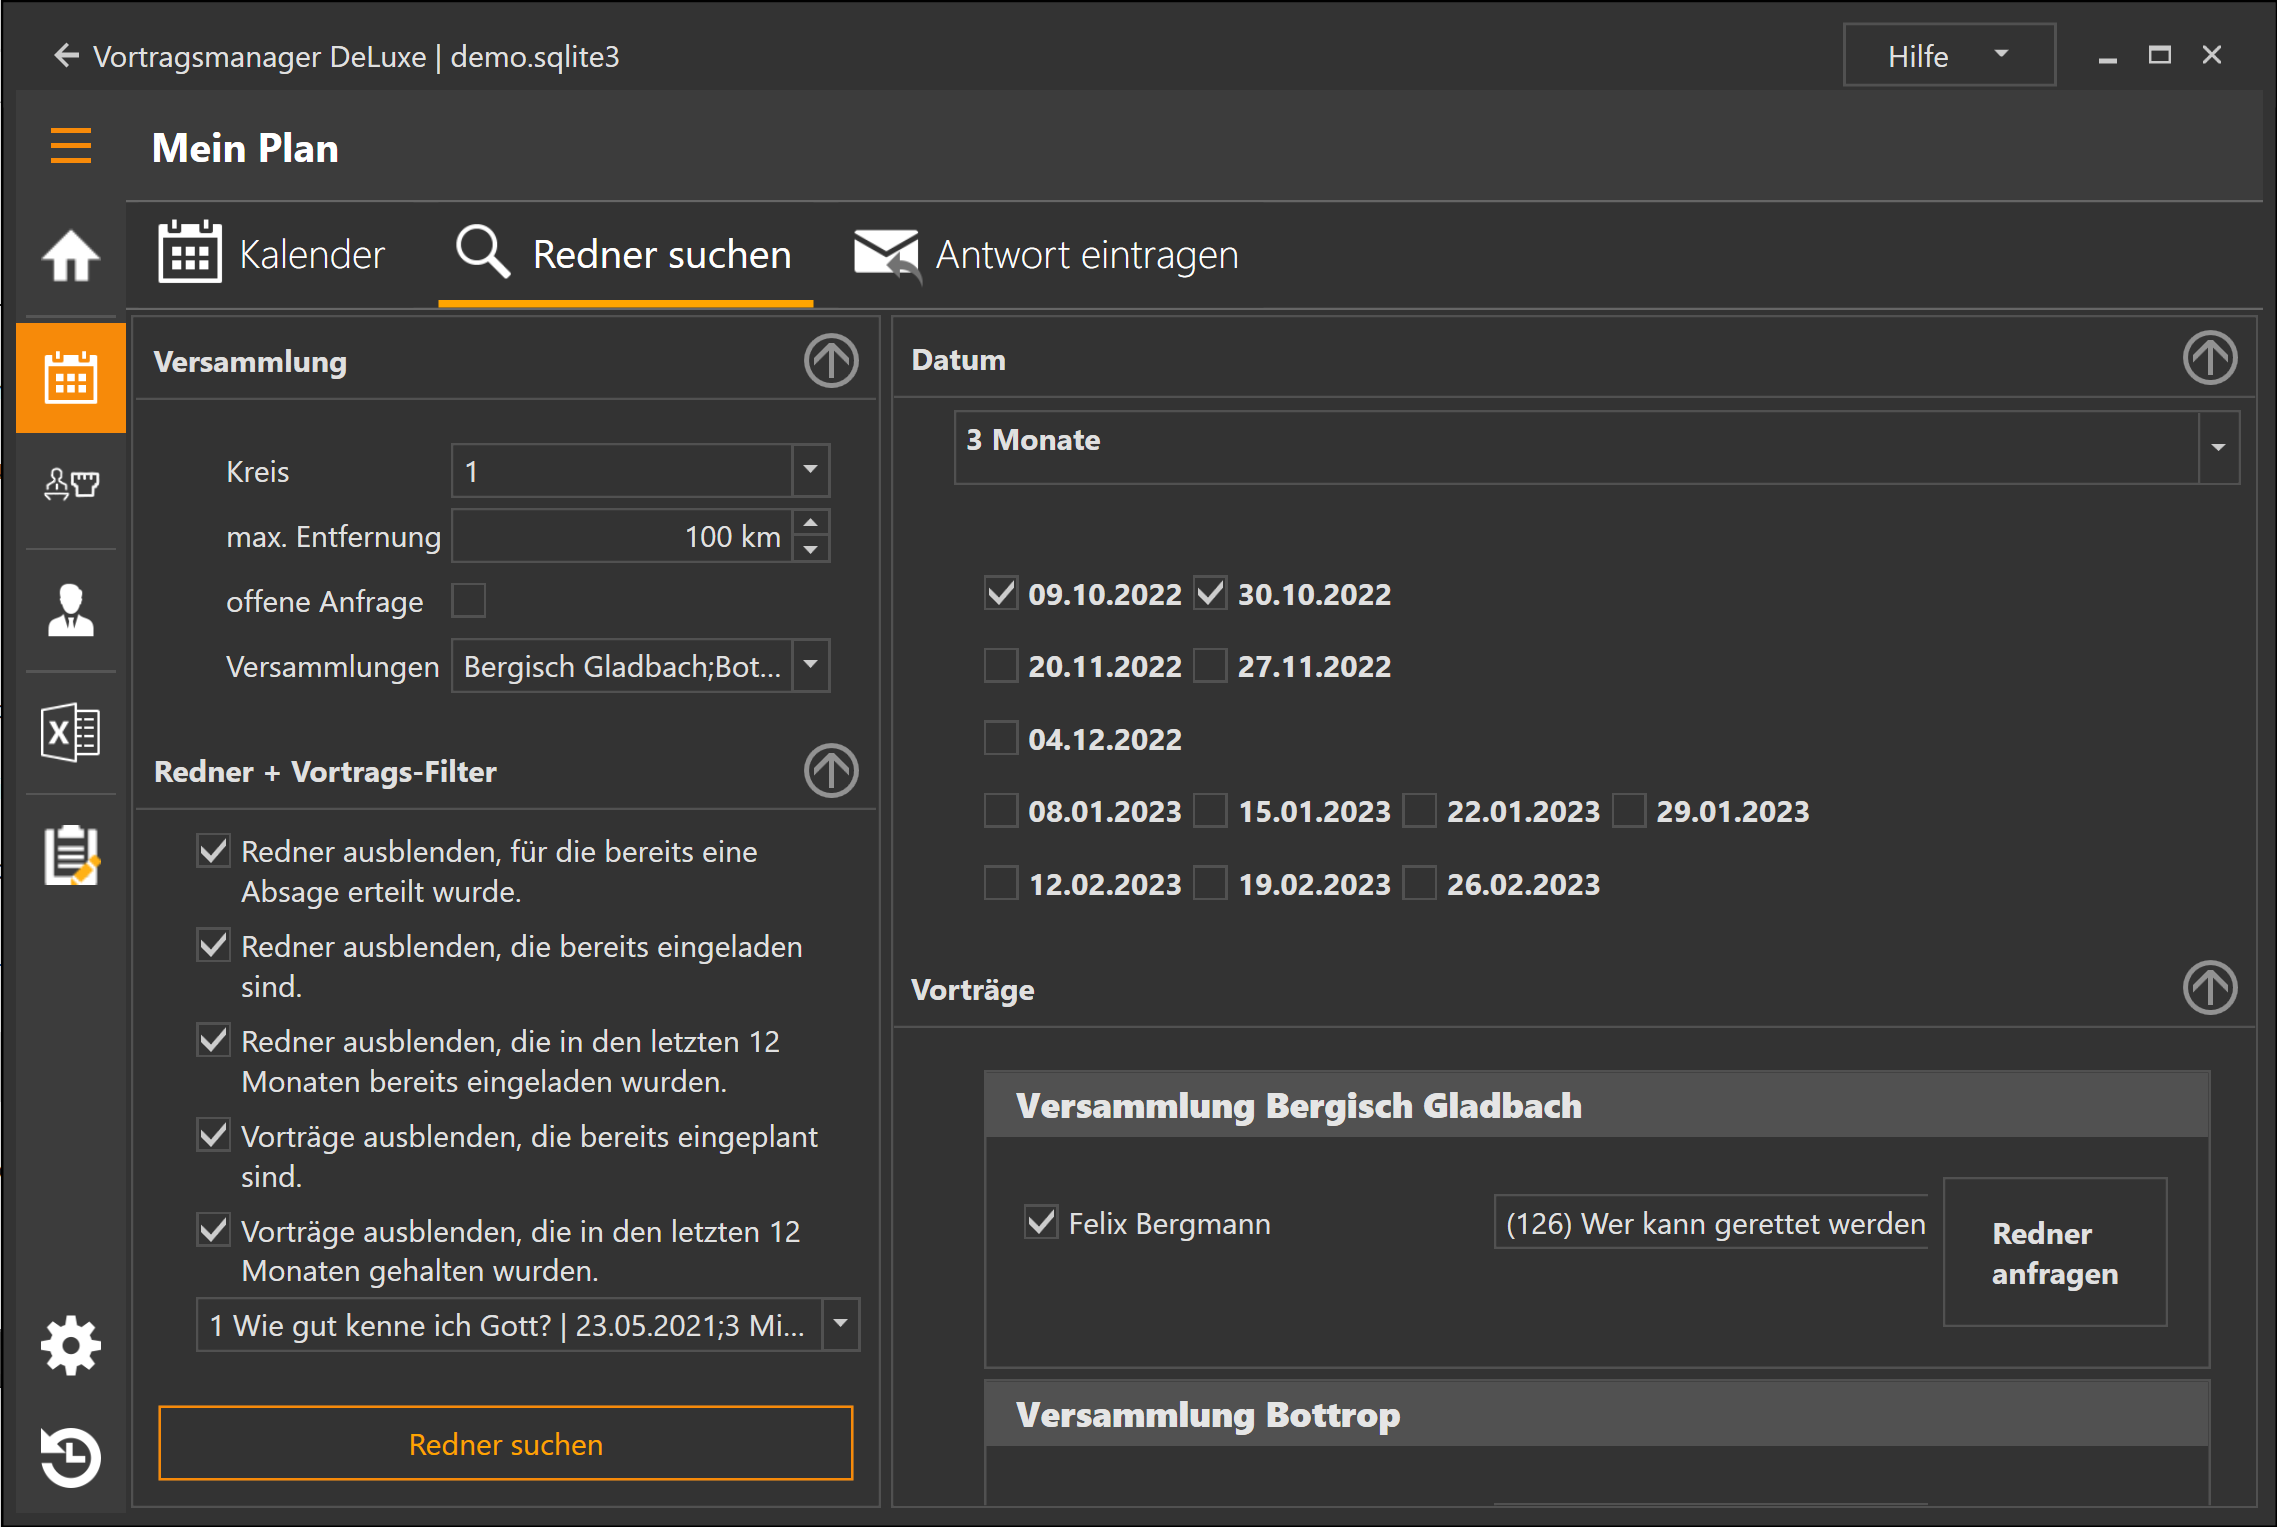Check the 08.01.2023 date

1001,810
